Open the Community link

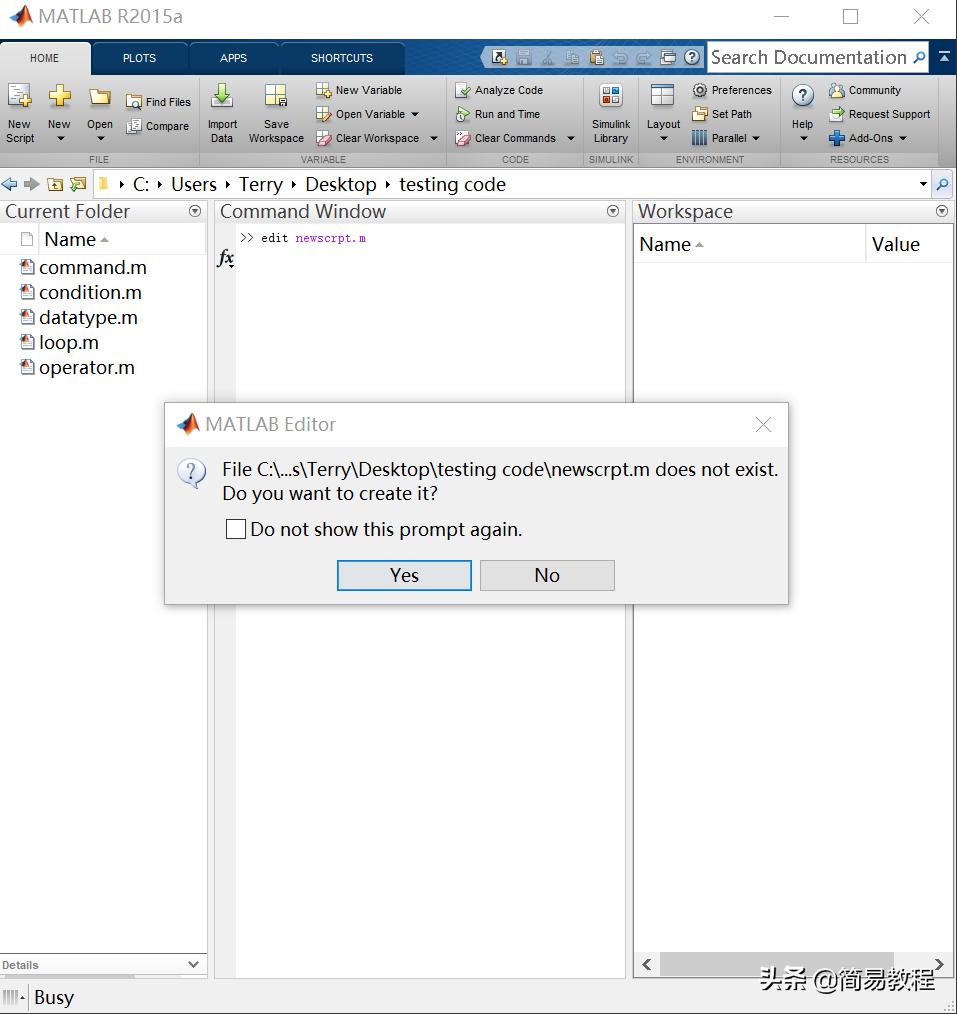pos(865,90)
